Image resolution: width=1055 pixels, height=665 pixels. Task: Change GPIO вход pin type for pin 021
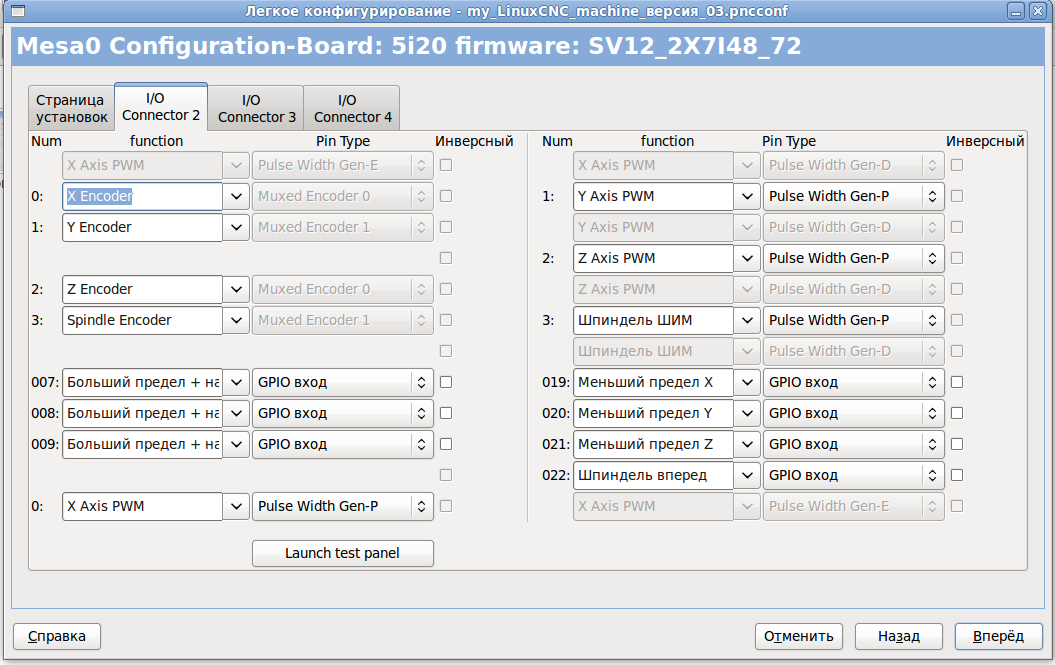853,444
